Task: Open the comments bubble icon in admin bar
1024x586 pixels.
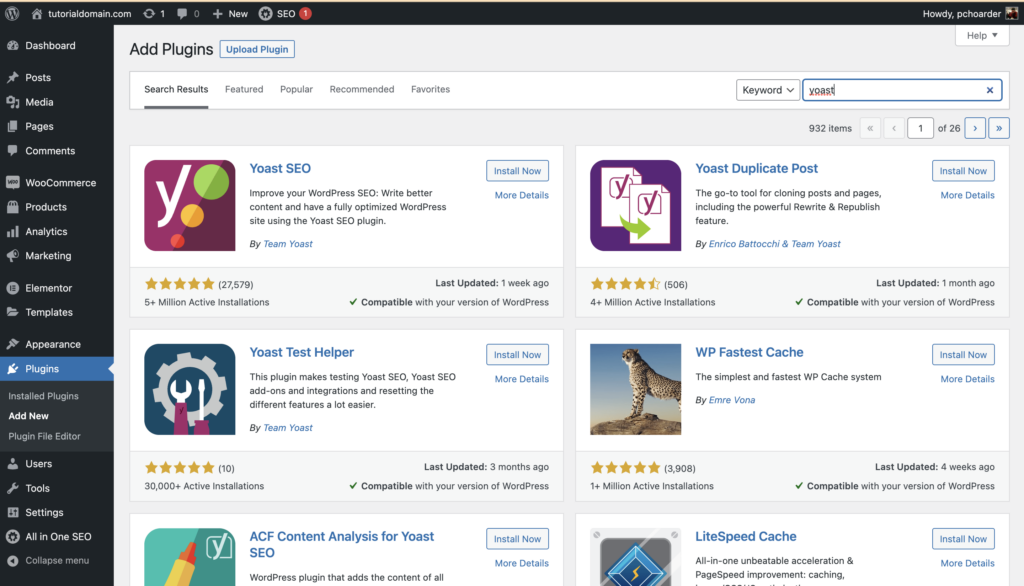Action: 182,13
